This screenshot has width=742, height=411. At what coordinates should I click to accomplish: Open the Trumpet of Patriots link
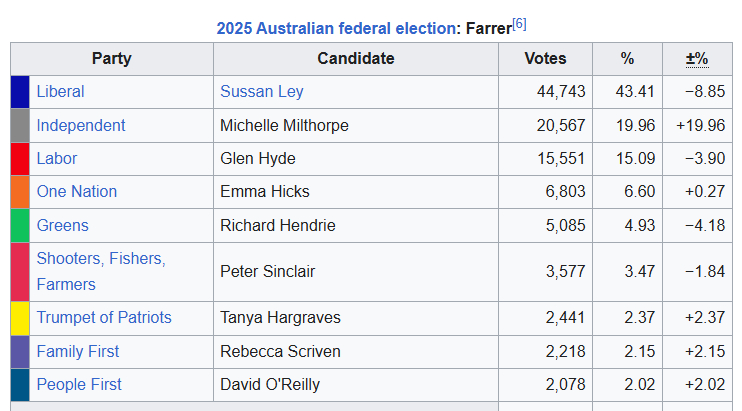pyautogui.click(x=104, y=318)
